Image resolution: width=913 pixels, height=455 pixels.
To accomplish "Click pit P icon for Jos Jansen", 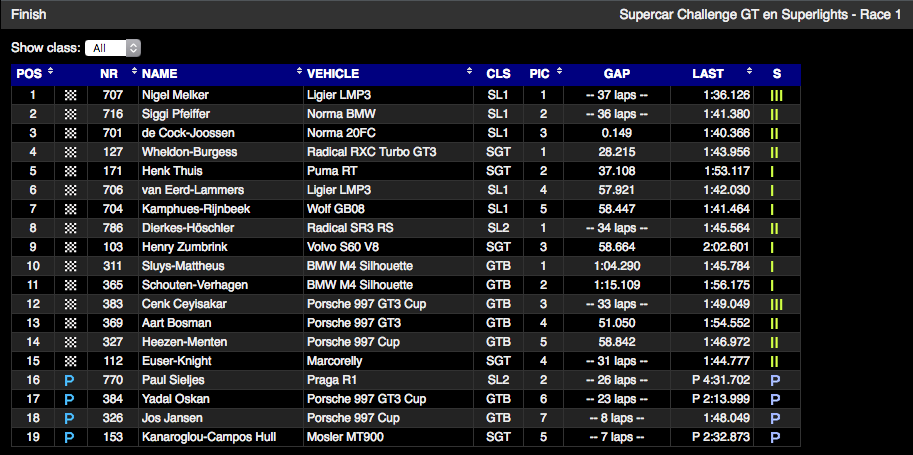I will (70, 418).
